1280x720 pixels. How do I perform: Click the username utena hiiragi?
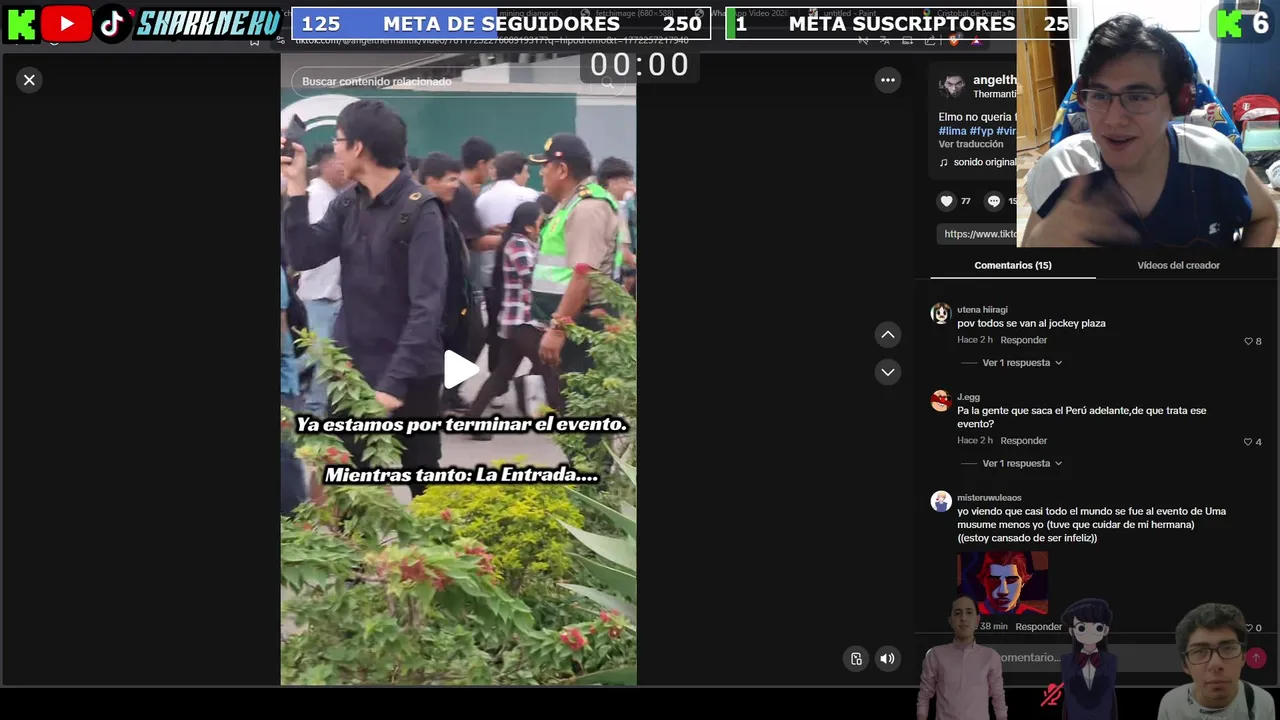pyautogui.click(x=982, y=310)
